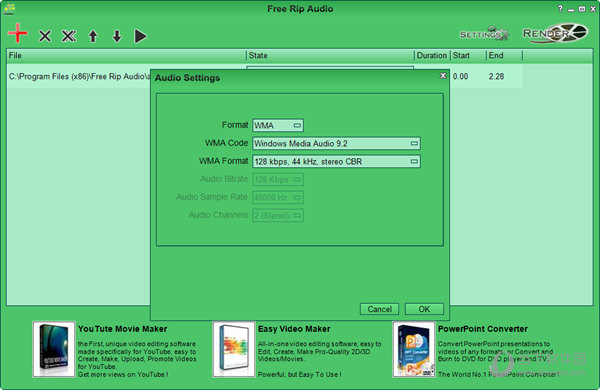600x390 pixels.
Task: Click the app logo in title bar
Action: [10, 8]
